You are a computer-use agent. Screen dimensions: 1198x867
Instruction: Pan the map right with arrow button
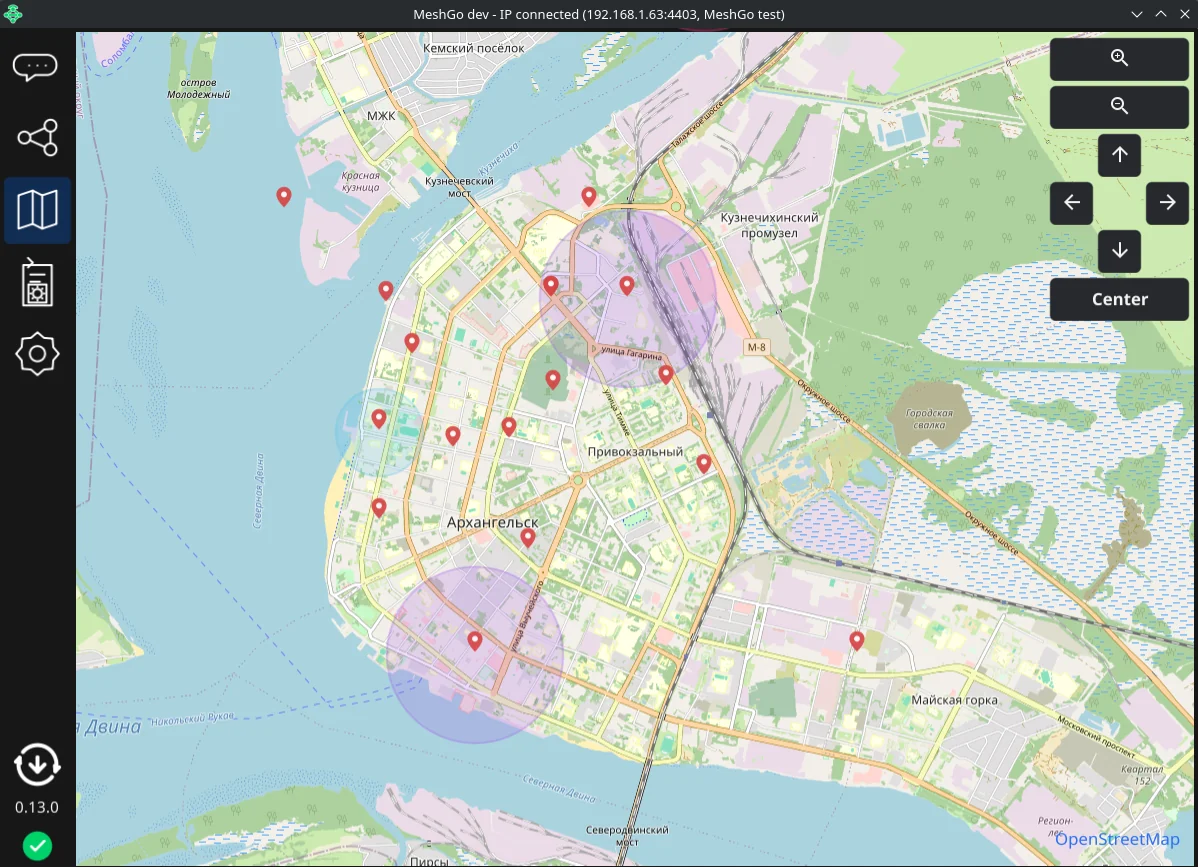pyautogui.click(x=1167, y=203)
